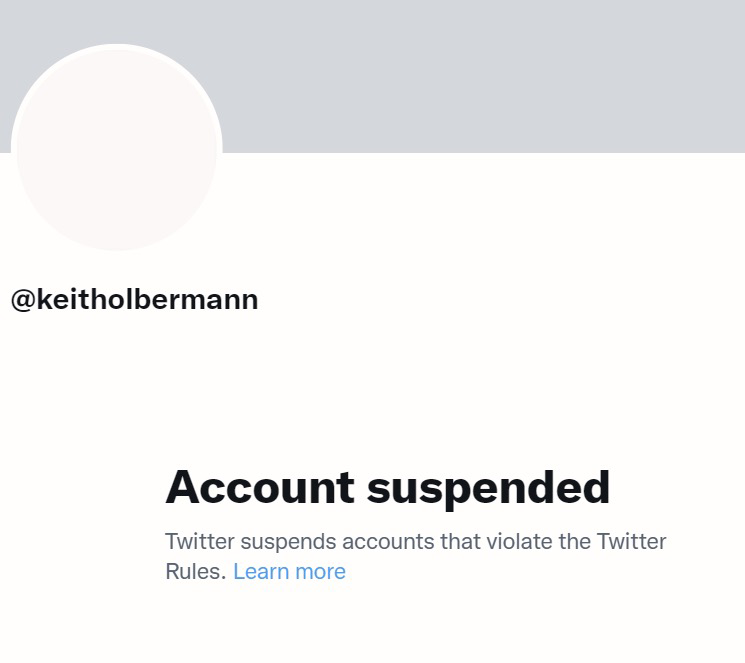Viewport: 745px width, 663px height.
Task: Select the @keitholbermann handle text
Action: [134, 300]
